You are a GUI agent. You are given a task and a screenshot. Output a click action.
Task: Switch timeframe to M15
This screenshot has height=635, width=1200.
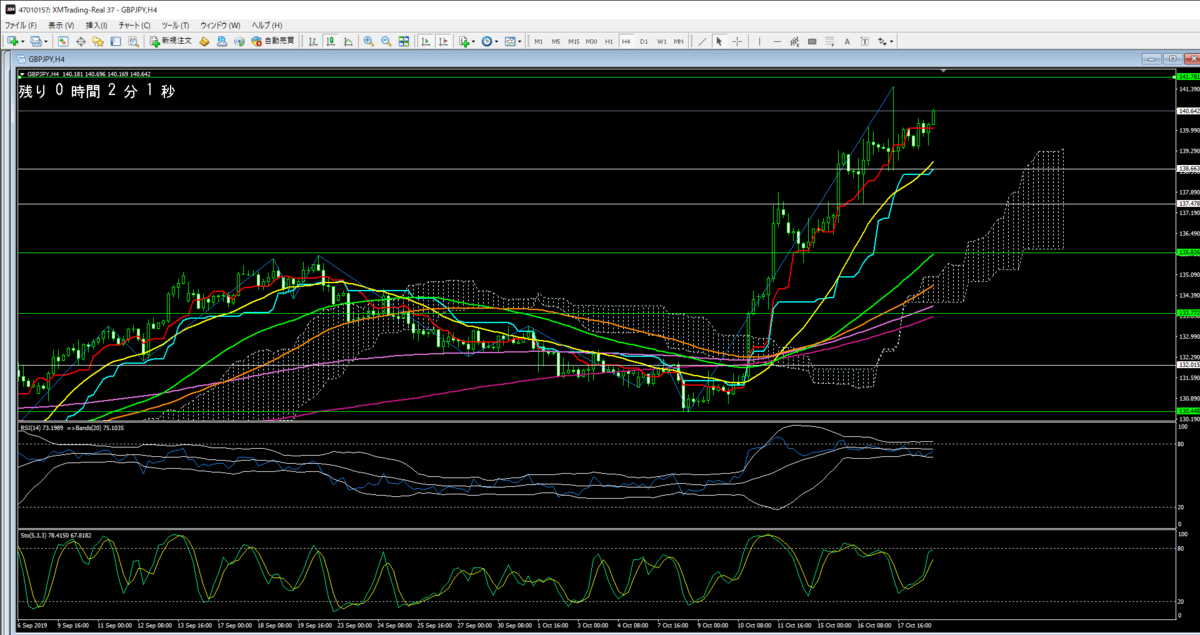(x=573, y=41)
